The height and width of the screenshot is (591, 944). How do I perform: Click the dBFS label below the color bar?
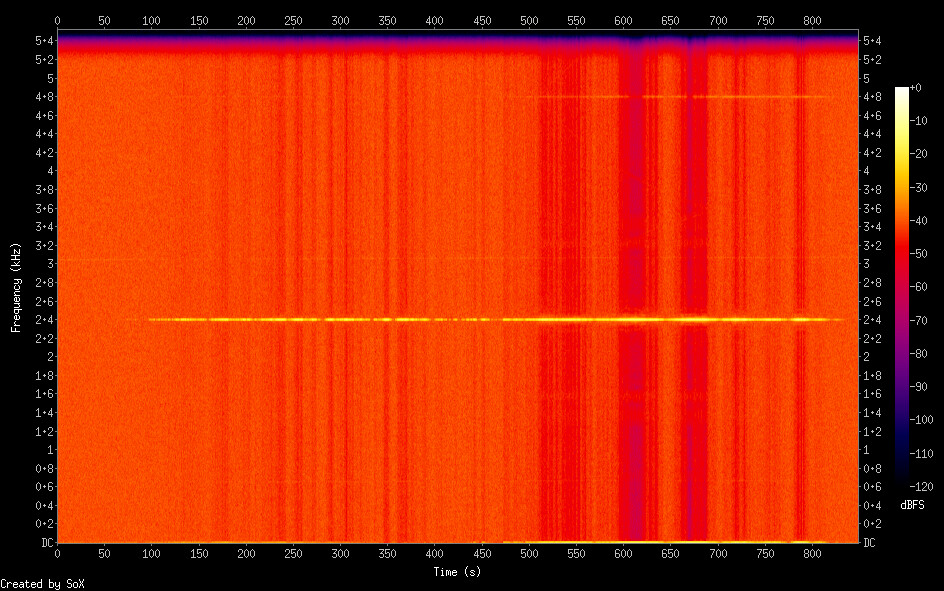[x=911, y=505]
